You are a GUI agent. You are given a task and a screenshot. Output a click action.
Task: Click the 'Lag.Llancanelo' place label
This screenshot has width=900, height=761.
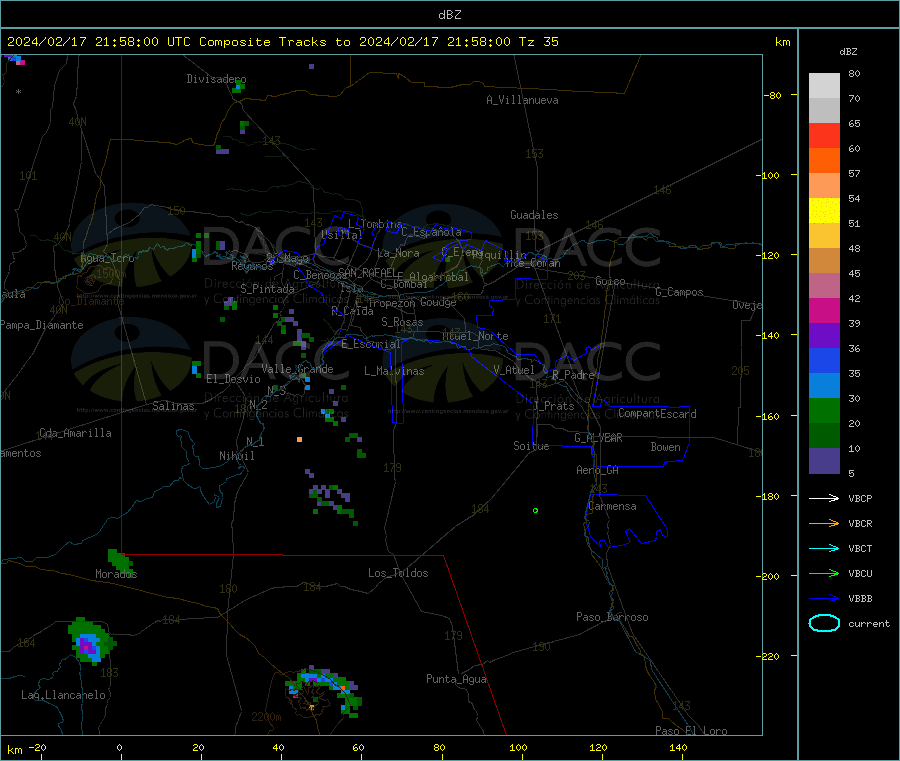[x=63, y=695]
